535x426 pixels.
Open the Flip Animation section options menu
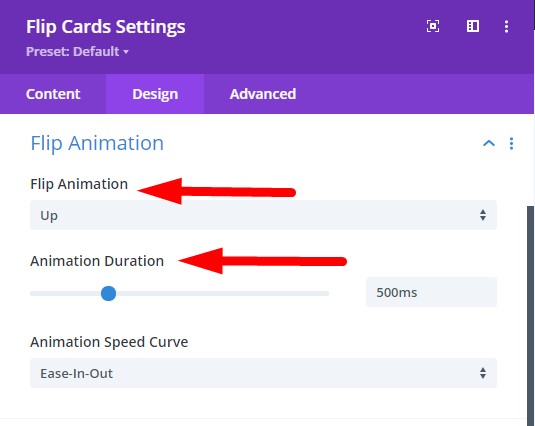511,144
